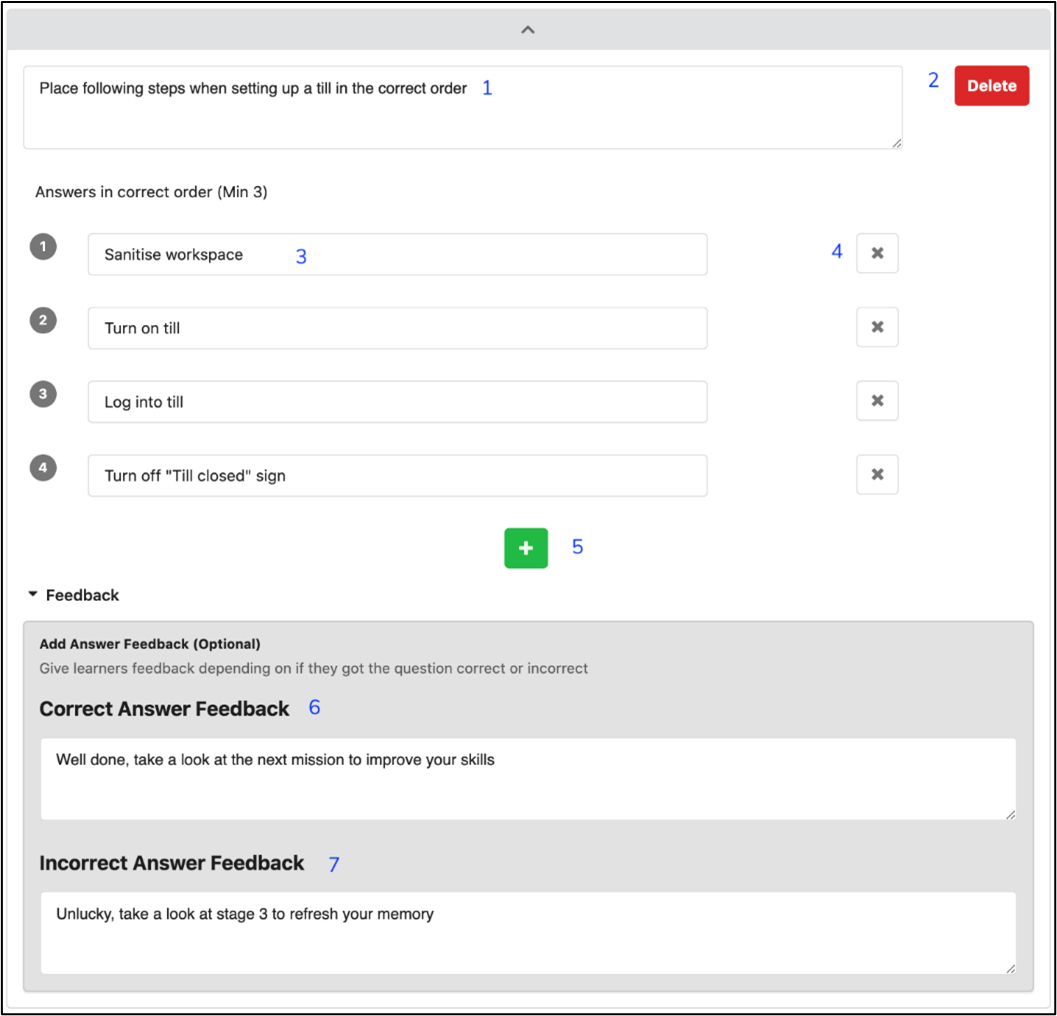Edit the 'Turn off Till closed sign' field
This screenshot has width=1057, height=1016.
(x=397, y=476)
